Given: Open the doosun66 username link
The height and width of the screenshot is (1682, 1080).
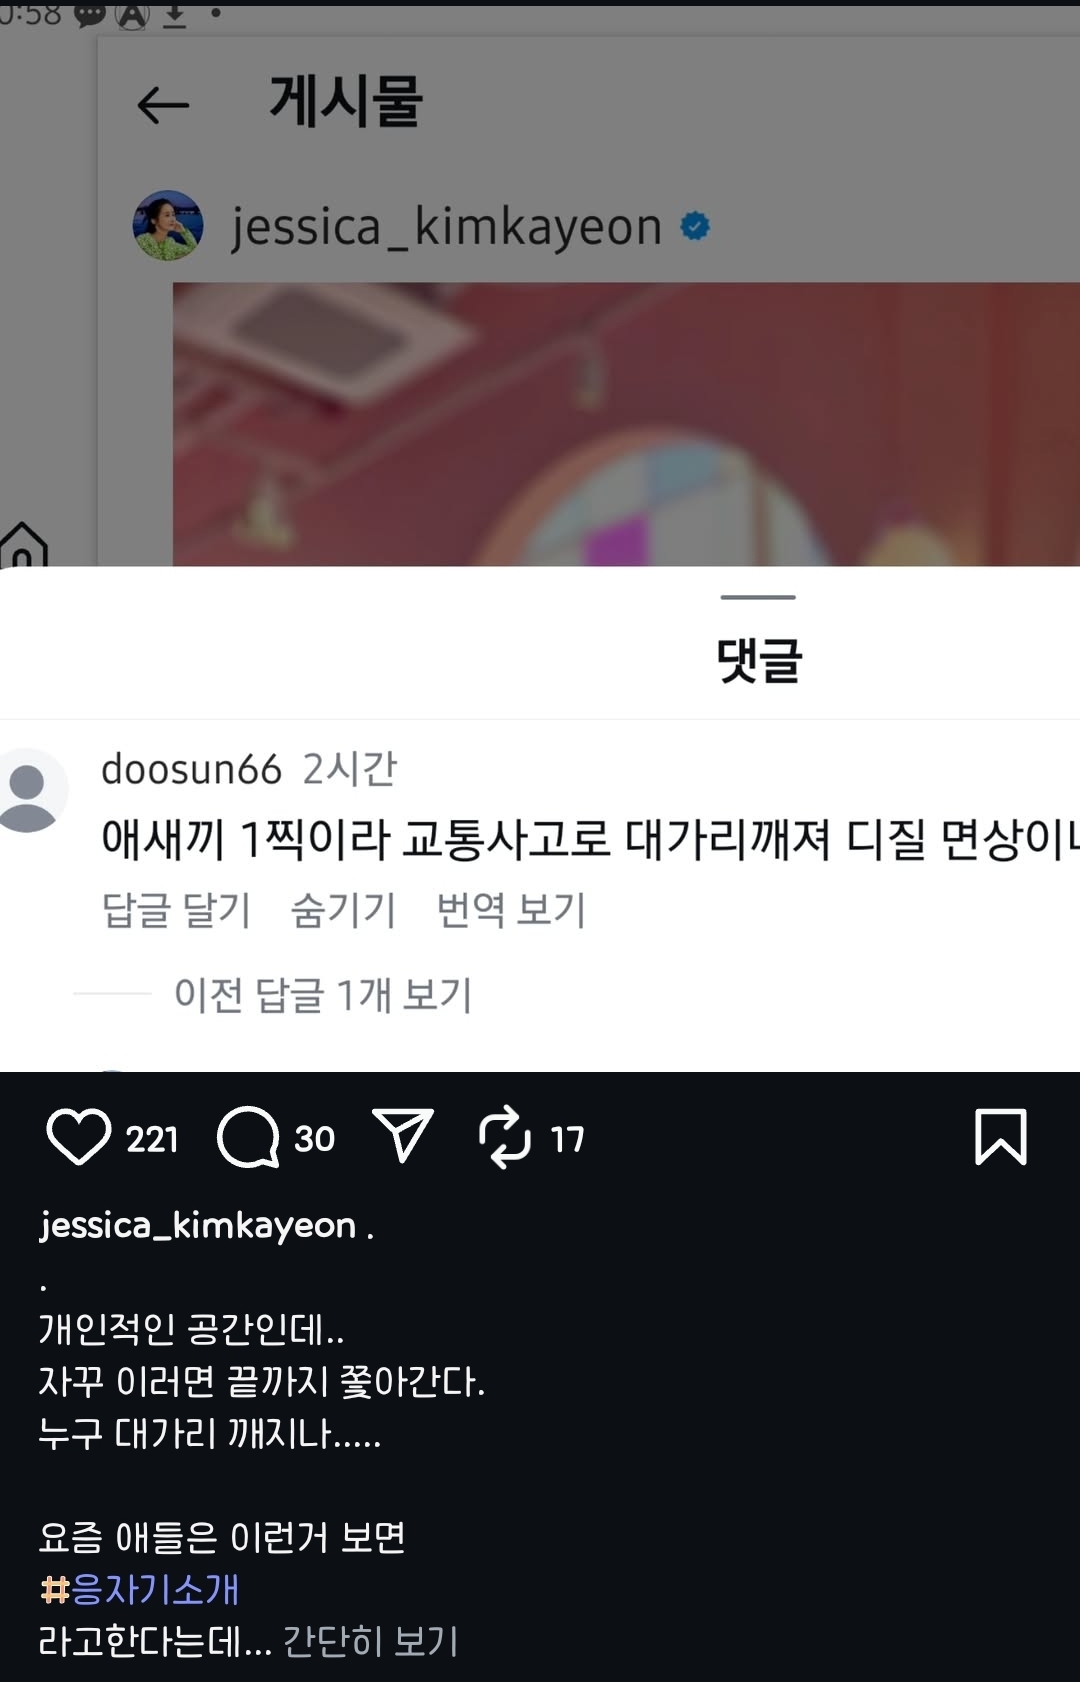Looking at the screenshot, I should pos(191,769).
